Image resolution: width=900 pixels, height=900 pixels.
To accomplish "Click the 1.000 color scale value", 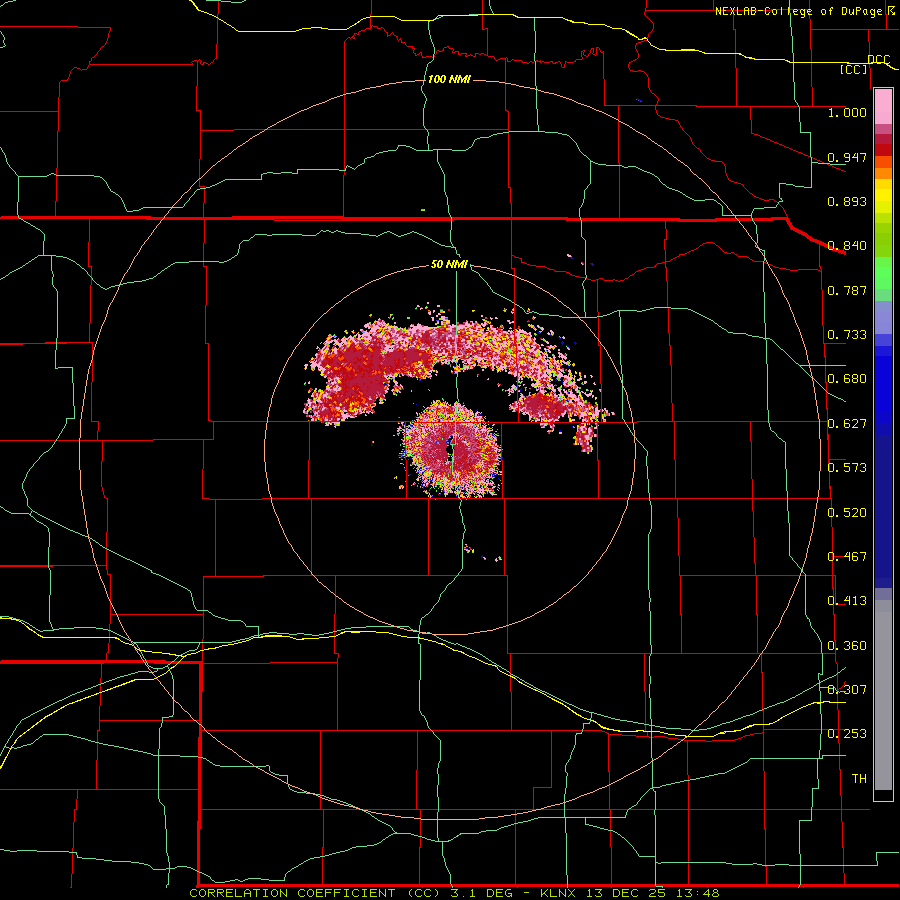I will [847, 112].
